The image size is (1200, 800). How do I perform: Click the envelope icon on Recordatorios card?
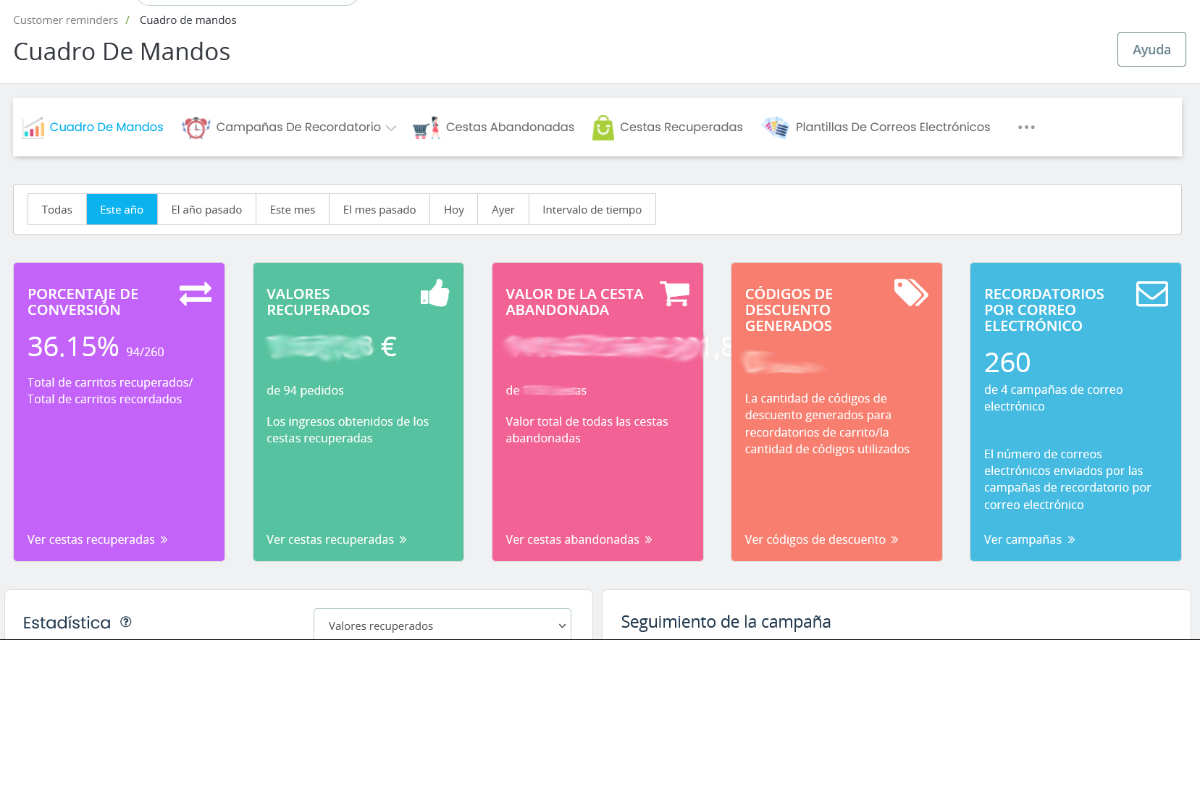click(x=1151, y=294)
